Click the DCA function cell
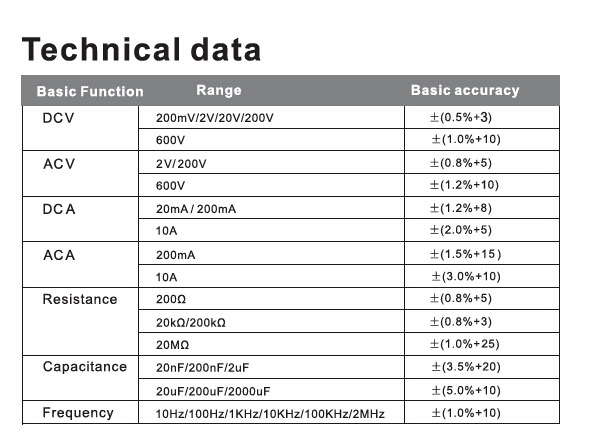Image resolution: width=599 pixels, height=446 pixels. click(x=80, y=219)
